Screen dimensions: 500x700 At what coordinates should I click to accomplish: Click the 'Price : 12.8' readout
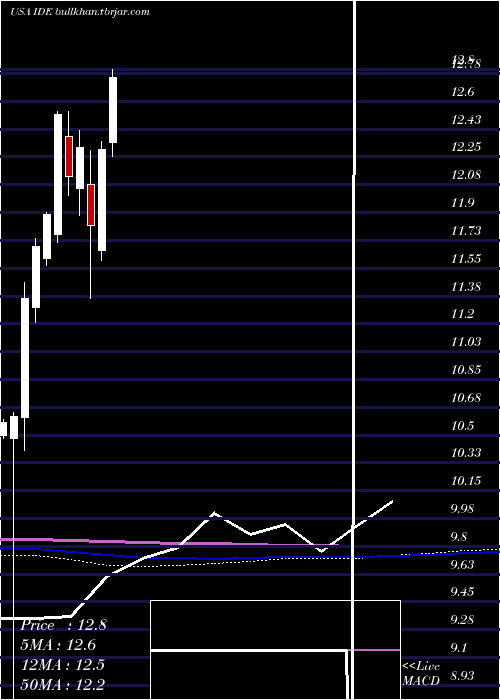click(63, 625)
